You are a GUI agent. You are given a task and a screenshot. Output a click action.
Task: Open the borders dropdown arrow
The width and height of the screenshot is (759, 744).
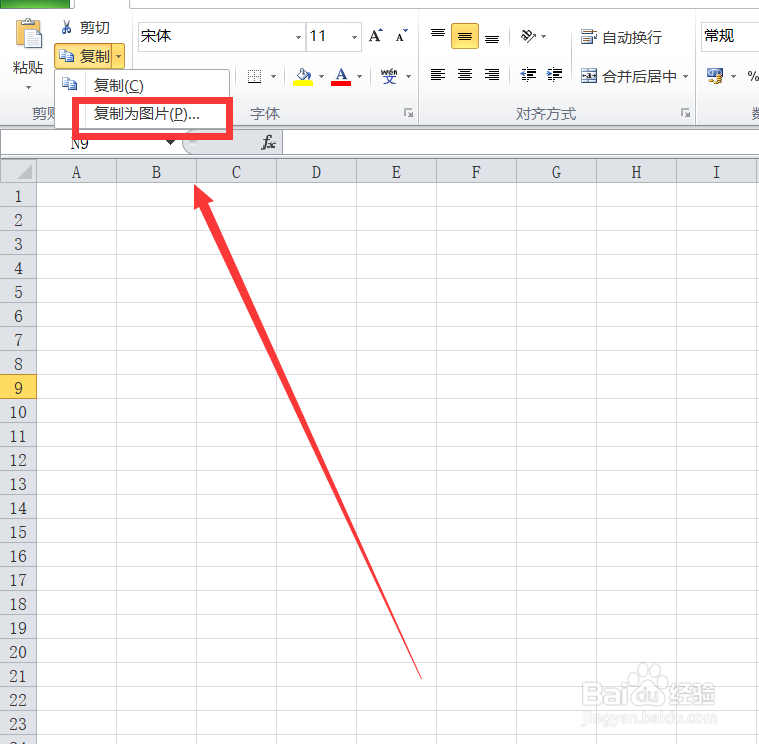click(273, 76)
